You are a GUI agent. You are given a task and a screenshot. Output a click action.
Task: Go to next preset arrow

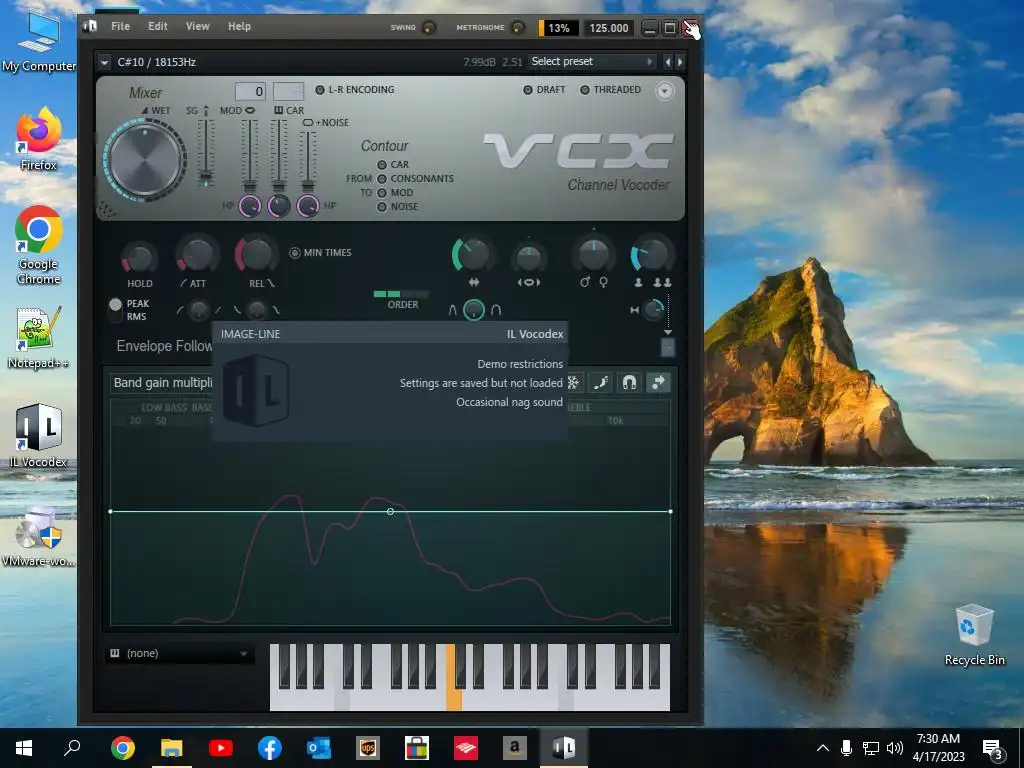pos(680,62)
